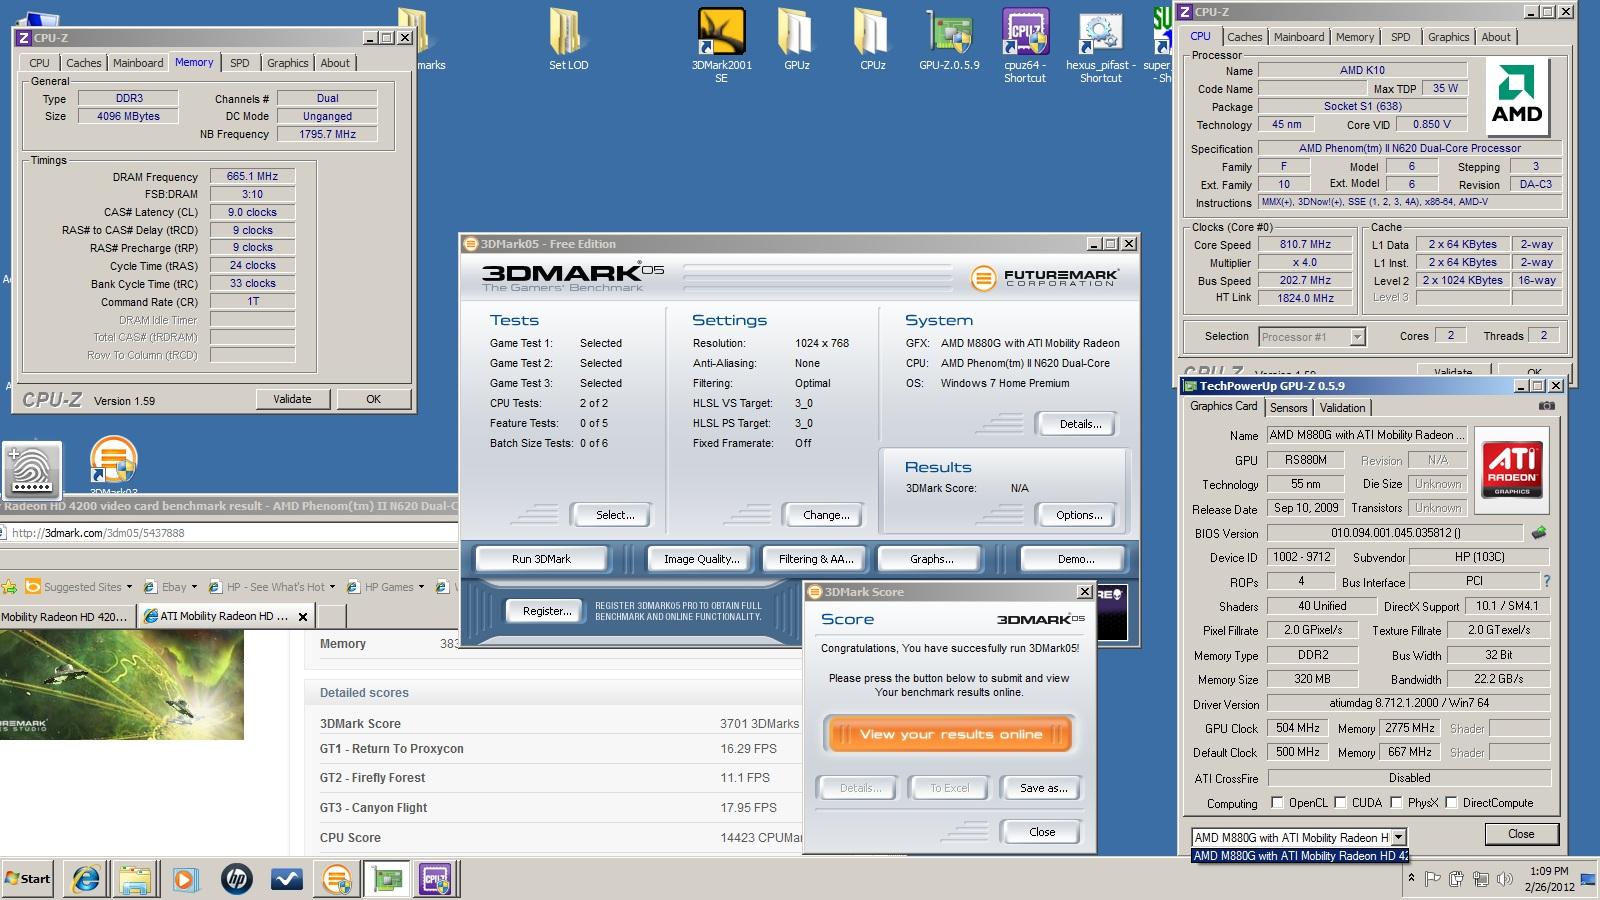Open the GPU-Z graphics card dropdown arrow

coord(1398,837)
